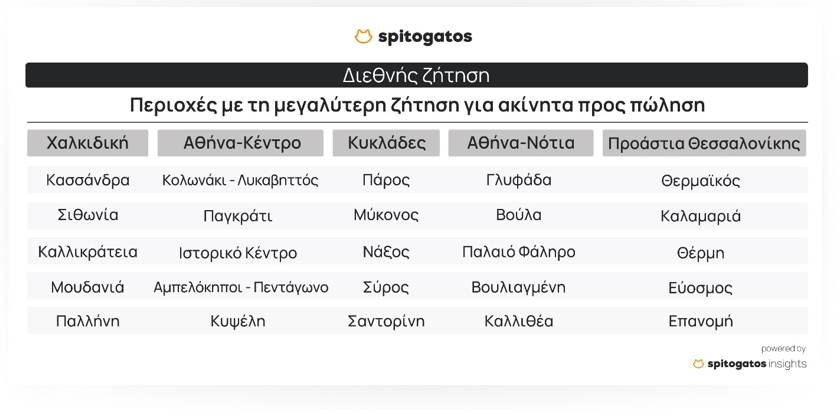Click the Αμπελόκηποι - Πεντάγωνο cell
838x415 pixels.
coord(241,287)
